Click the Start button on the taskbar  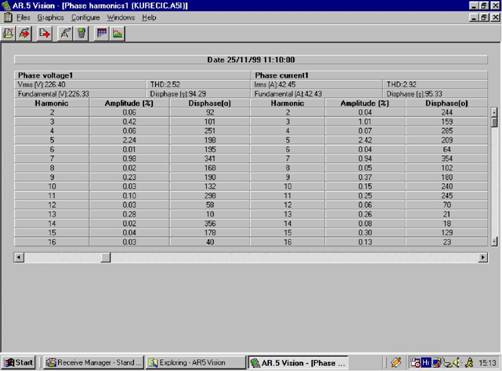point(19,362)
